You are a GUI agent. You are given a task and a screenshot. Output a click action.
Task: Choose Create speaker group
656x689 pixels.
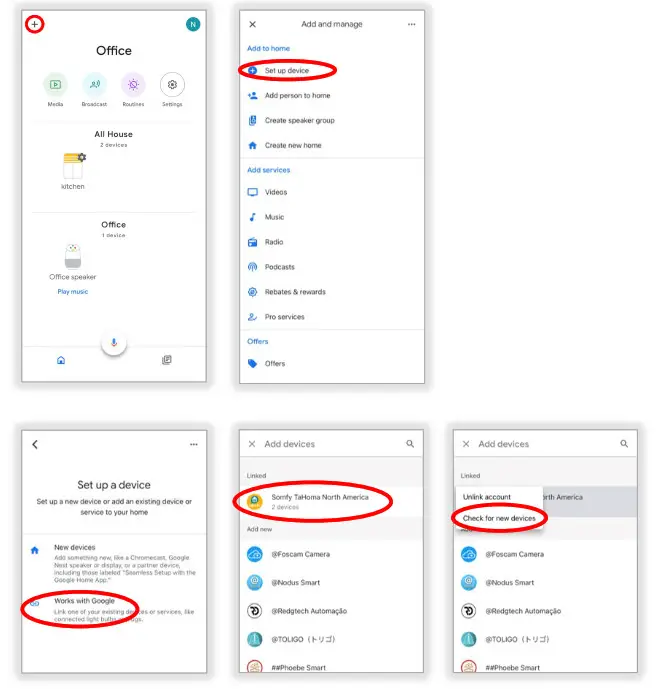[x=332, y=120]
